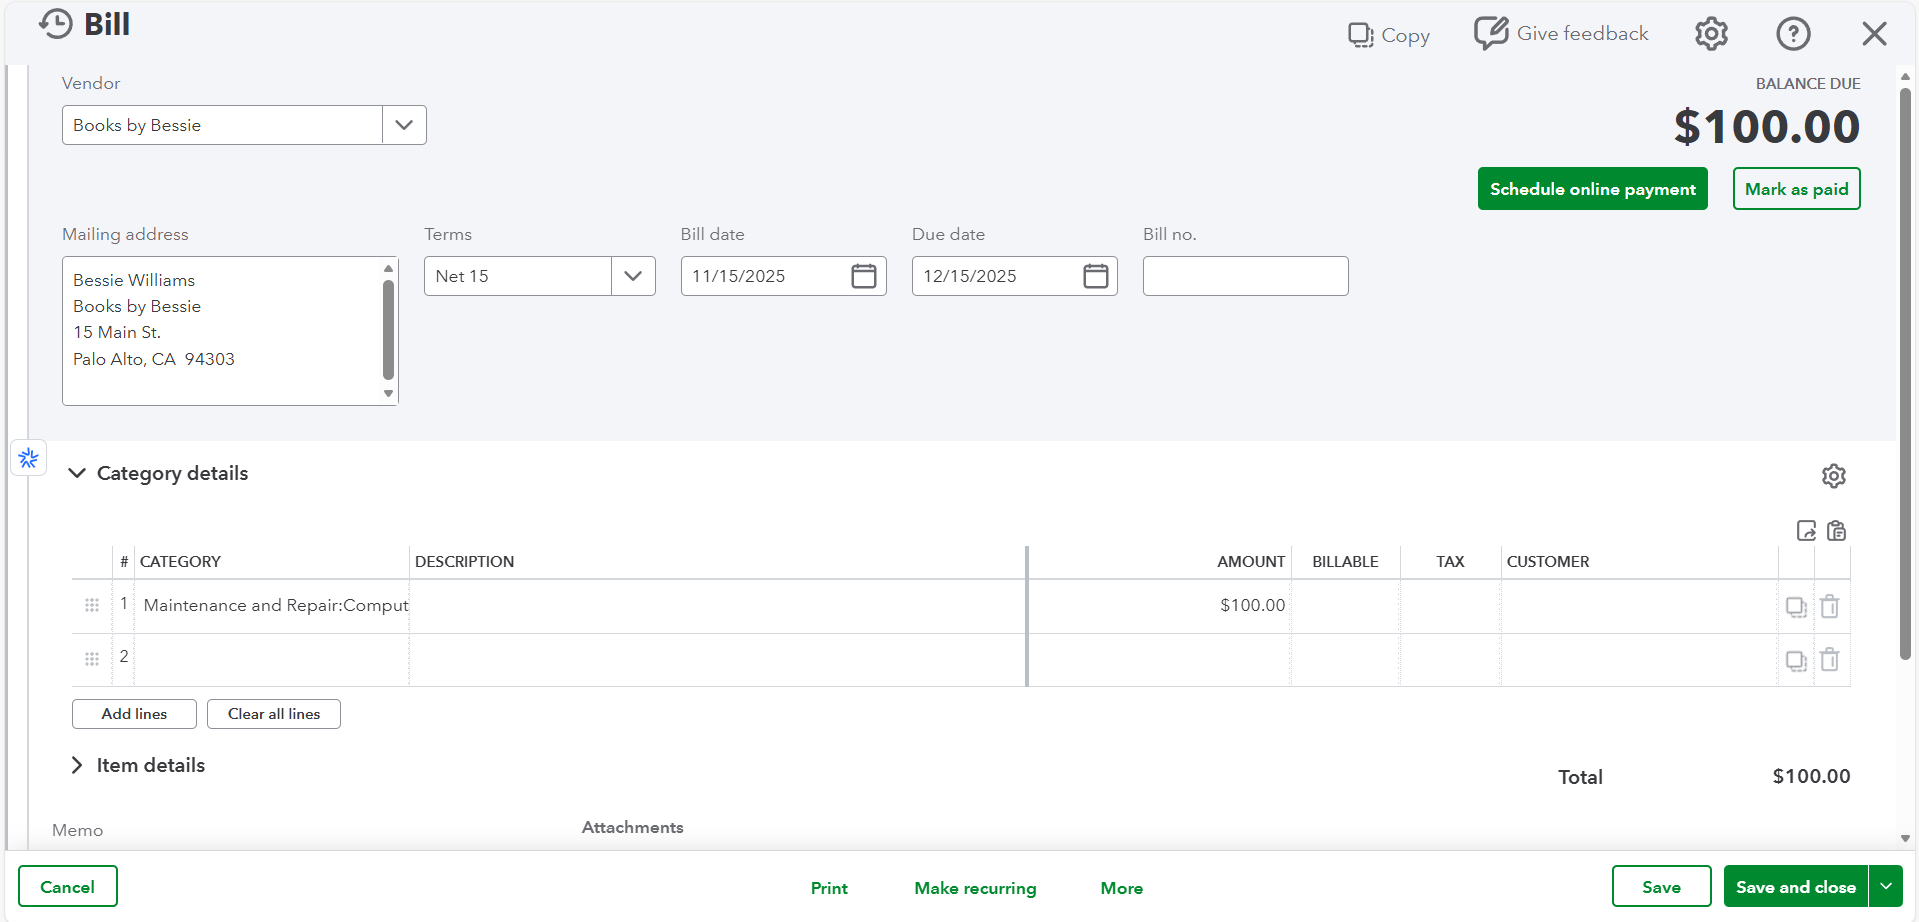
Task: Click into the Bill no. field
Action: pos(1244,276)
